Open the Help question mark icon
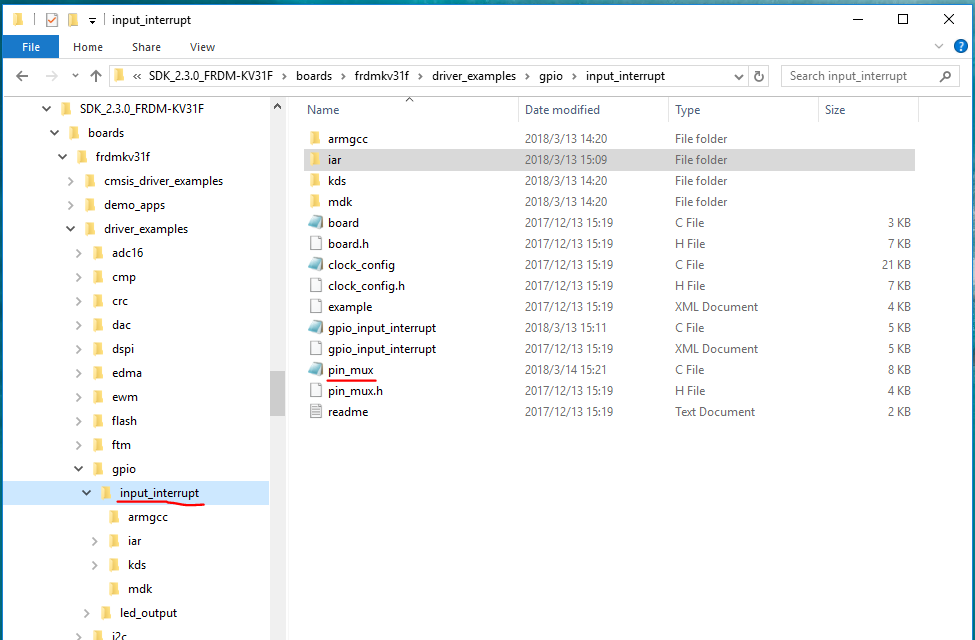The width and height of the screenshot is (975, 640). click(961, 46)
